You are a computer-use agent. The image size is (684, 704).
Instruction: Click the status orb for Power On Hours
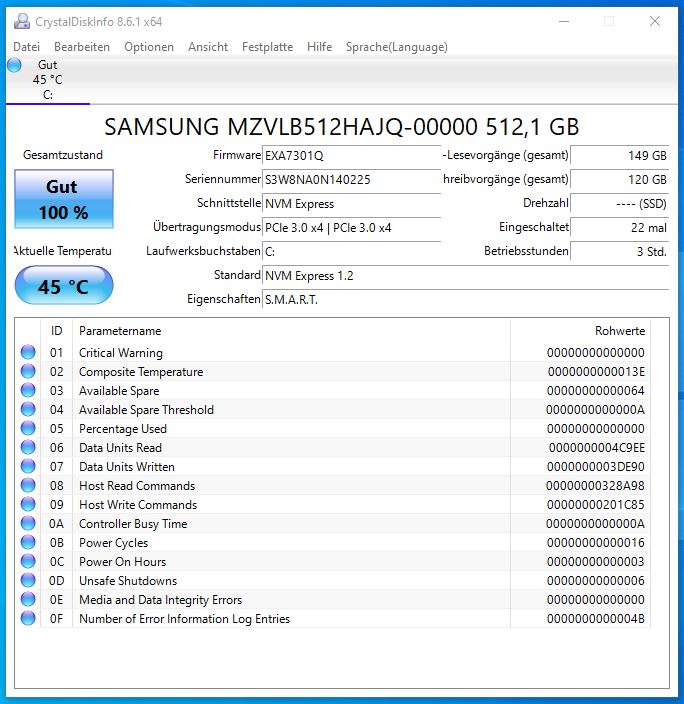pyautogui.click(x=28, y=561)
